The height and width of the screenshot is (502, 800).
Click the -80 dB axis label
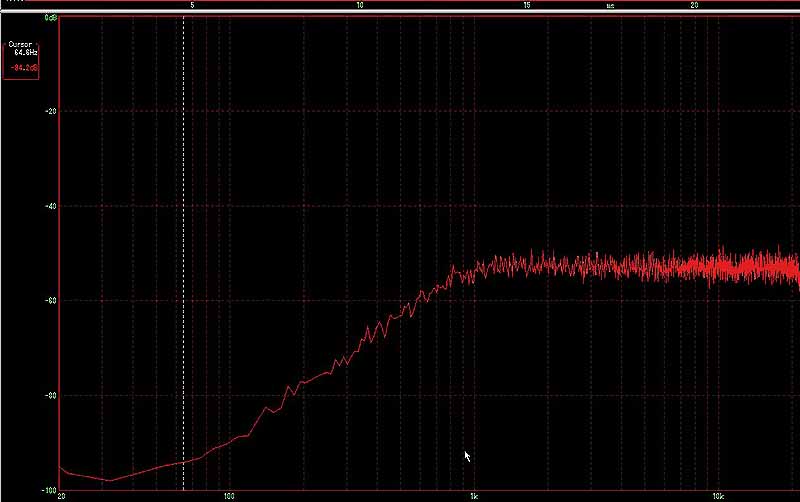pos(49,395)
